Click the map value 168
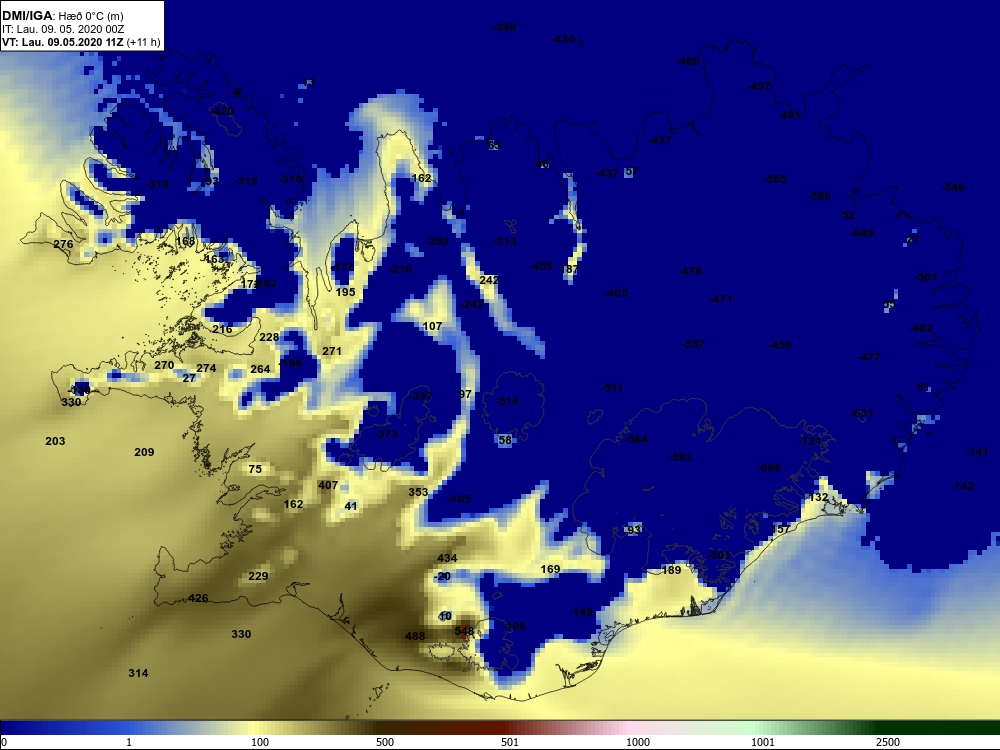Image resolution: width=1000 pixels, height=750 pixels. (x=186, y=241)
